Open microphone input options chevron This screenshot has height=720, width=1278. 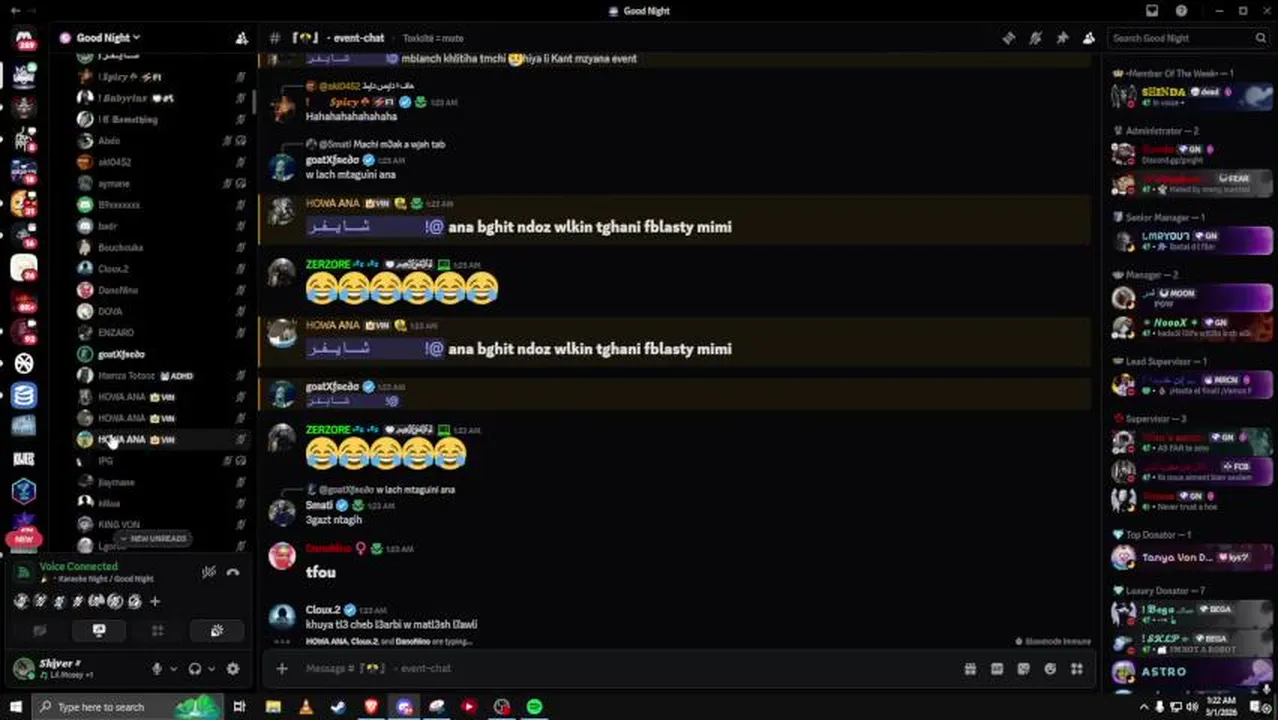click(x=173, y=669)
